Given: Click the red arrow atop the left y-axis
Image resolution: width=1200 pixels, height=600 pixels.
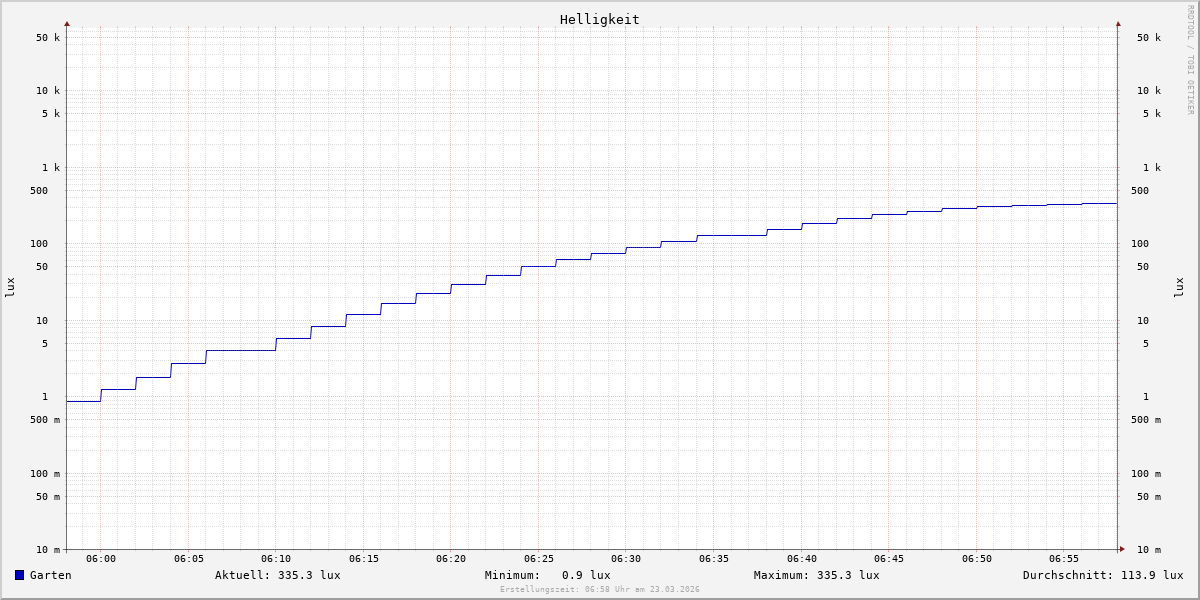Looking at the screenshot, I should (67, 23).
